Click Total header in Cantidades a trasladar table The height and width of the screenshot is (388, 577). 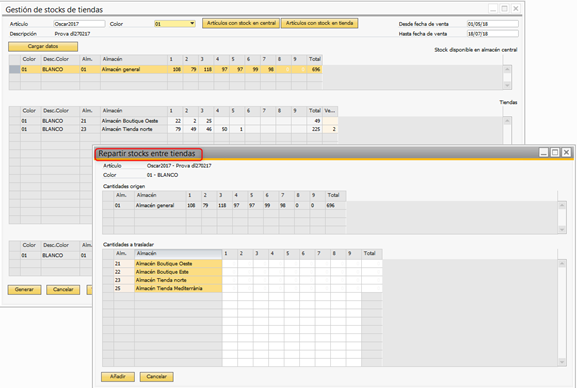[x=372, y=253]
